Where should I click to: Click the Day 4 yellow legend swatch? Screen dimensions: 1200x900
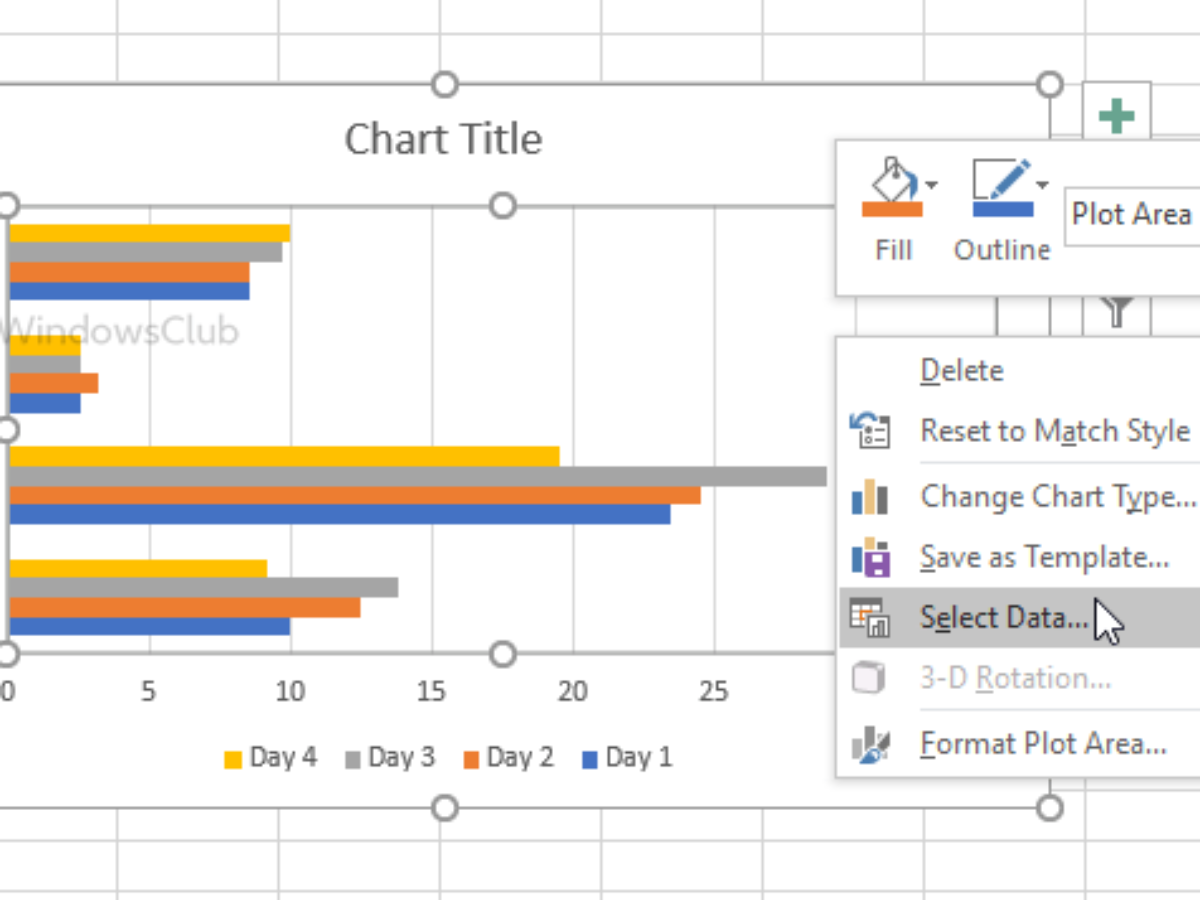(233, 760)
